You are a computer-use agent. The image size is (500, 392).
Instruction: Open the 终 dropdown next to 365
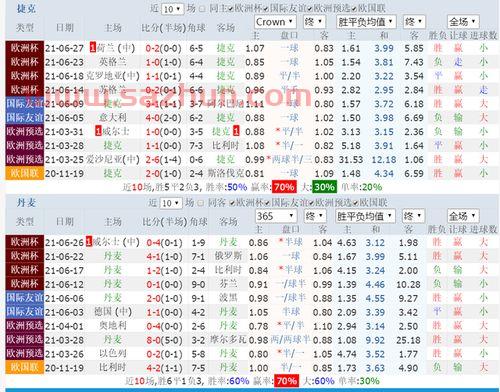tap(315, 216)
